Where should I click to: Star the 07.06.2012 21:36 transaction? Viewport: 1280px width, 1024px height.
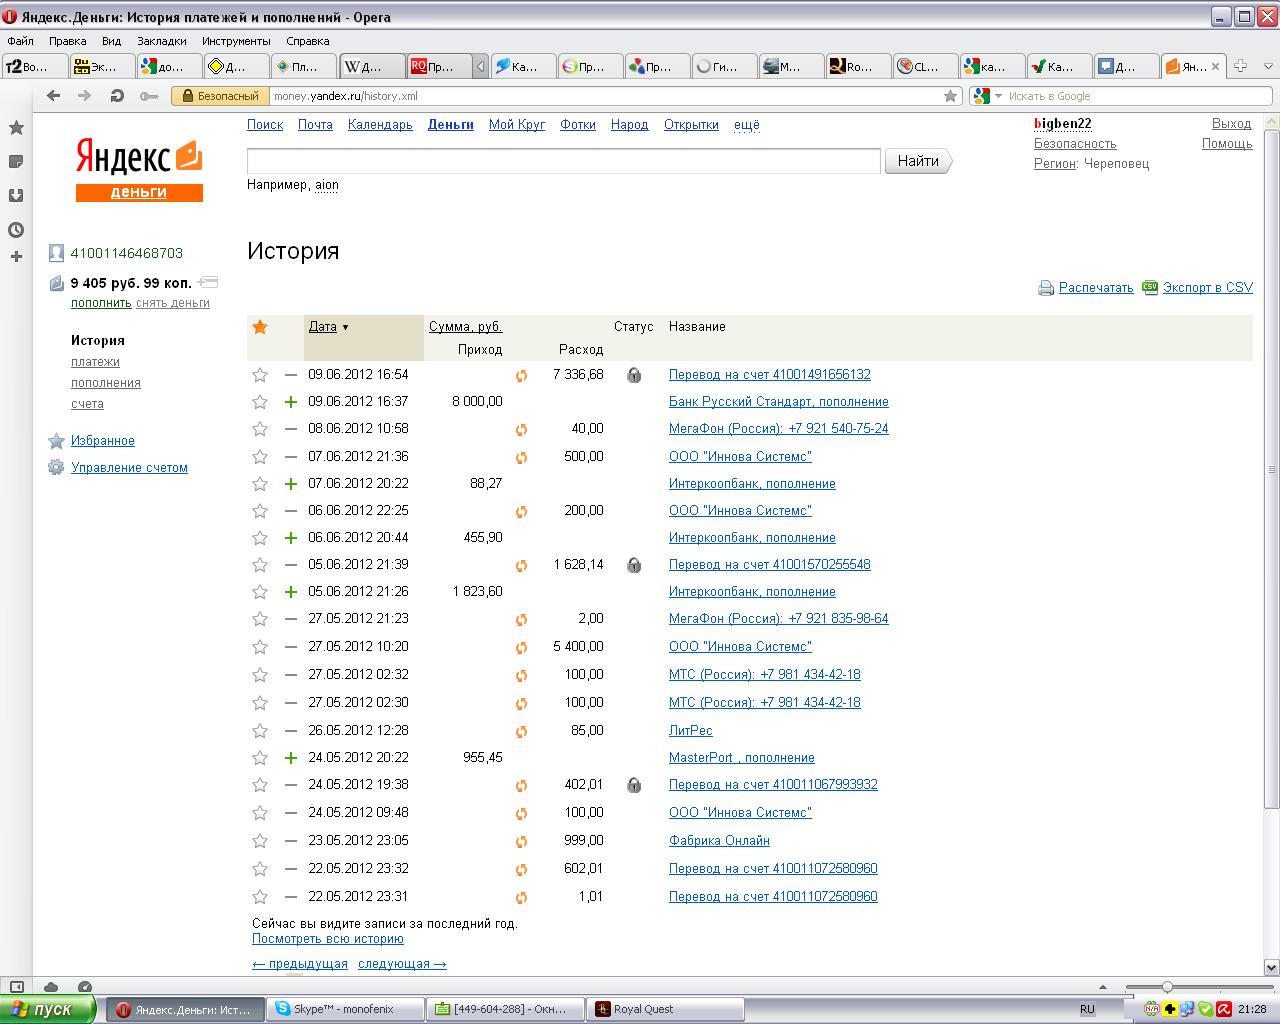coord(260,457)
